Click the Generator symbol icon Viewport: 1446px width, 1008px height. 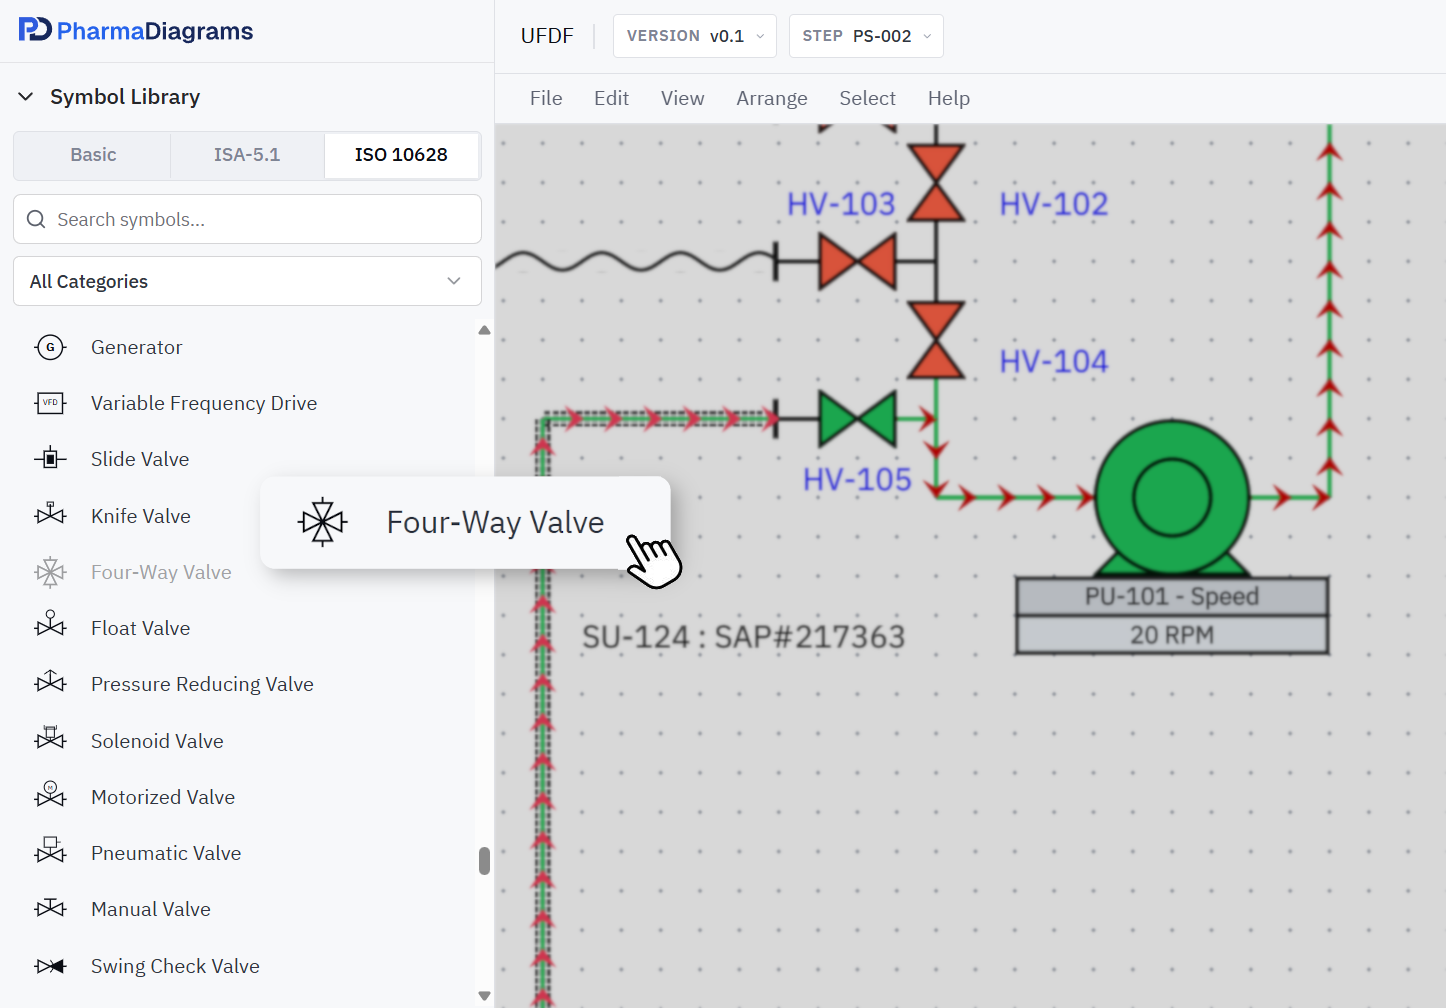click(50, 347)
